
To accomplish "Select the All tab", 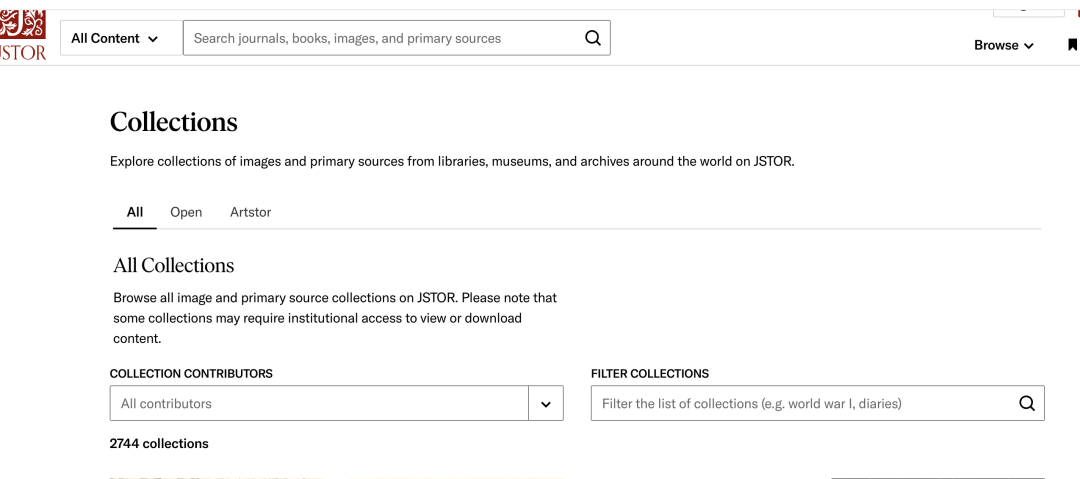I will [135, 212].
